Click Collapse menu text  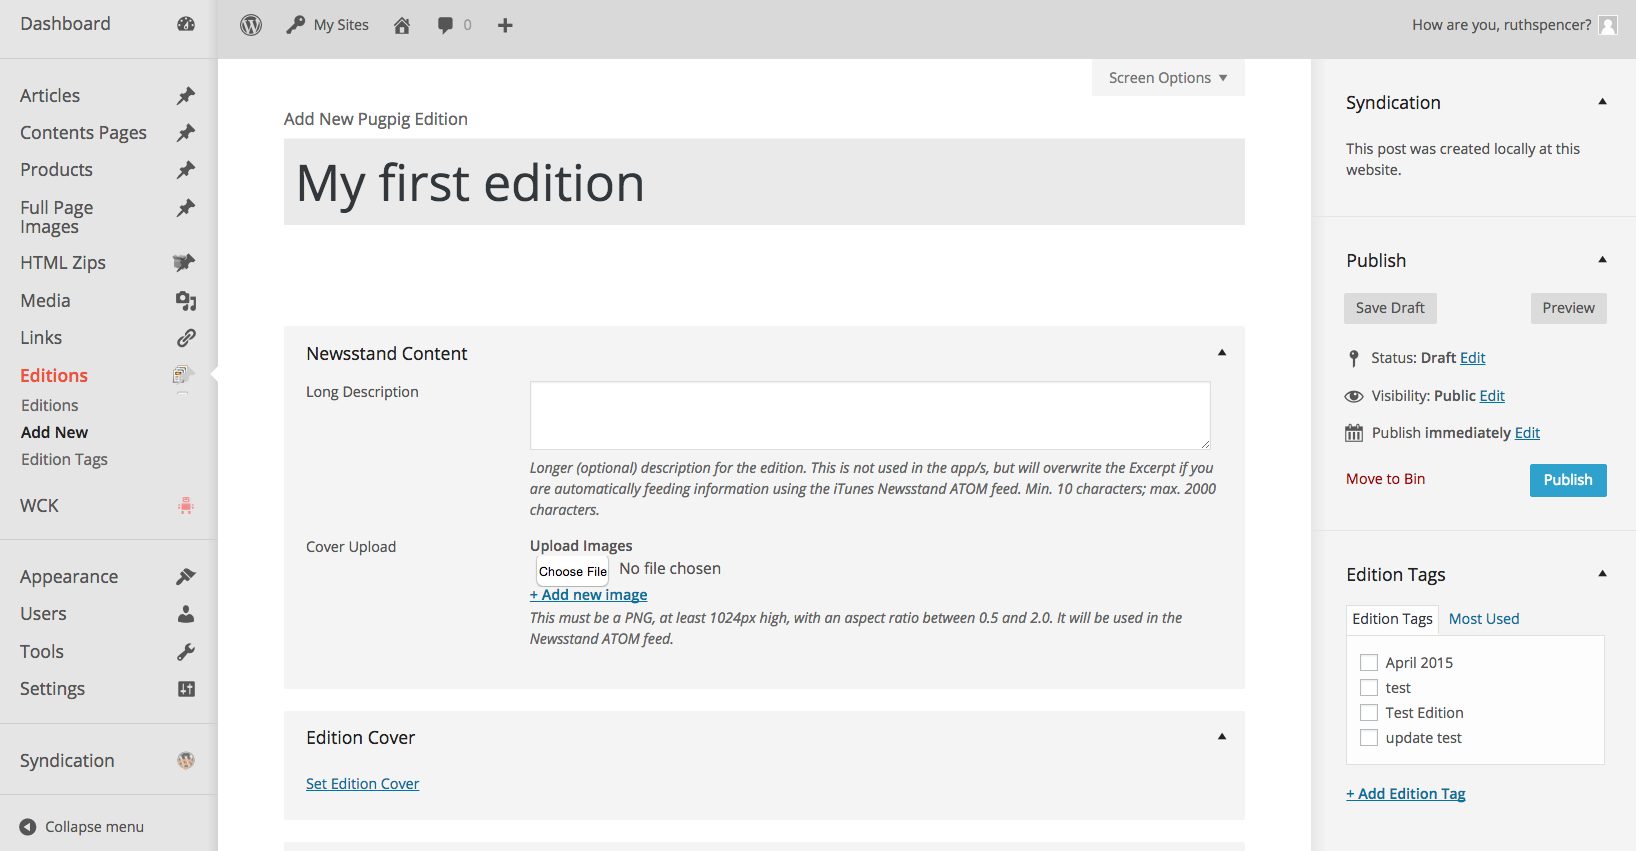pos(94,827)
